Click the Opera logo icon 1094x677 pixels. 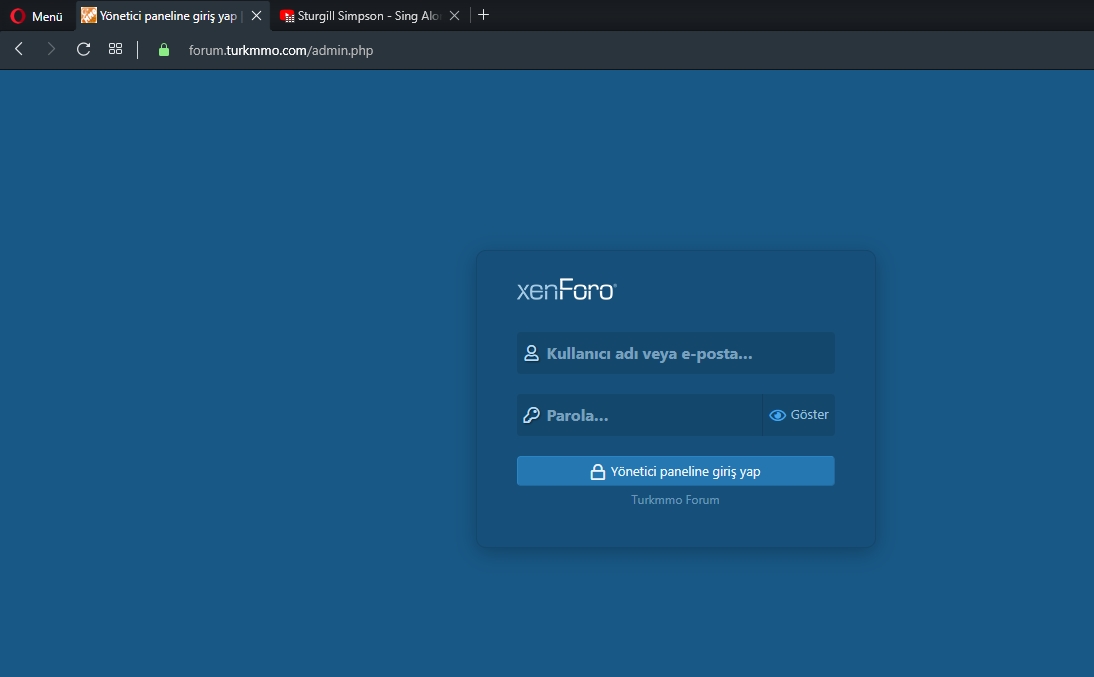[x=18, y=15]
